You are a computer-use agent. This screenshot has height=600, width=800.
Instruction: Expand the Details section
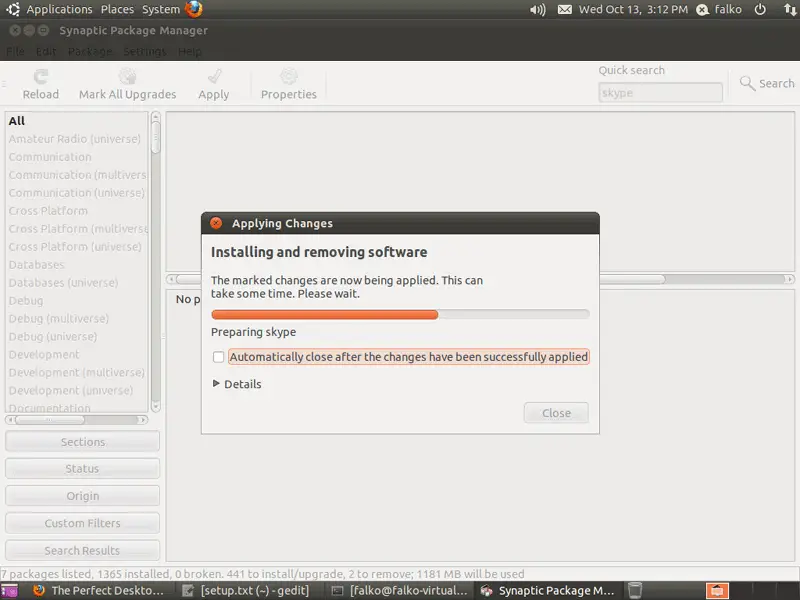237,384
